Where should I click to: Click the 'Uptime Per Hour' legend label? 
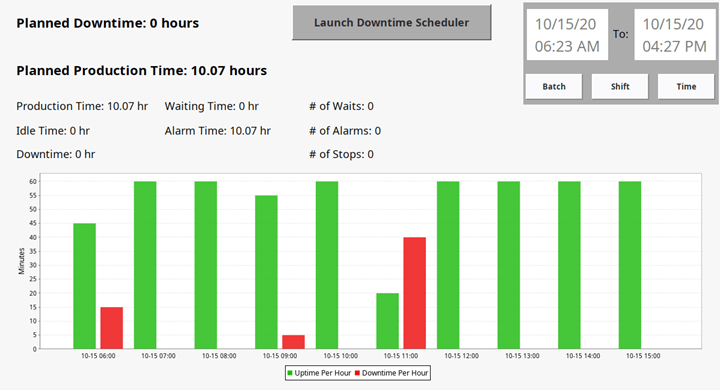(322, 373)
